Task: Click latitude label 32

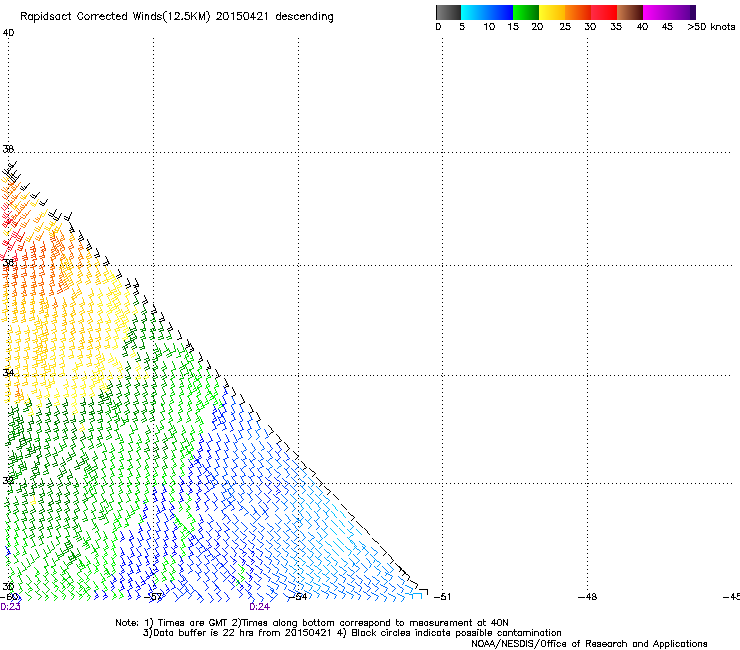Action: click(x=8, y=481)
